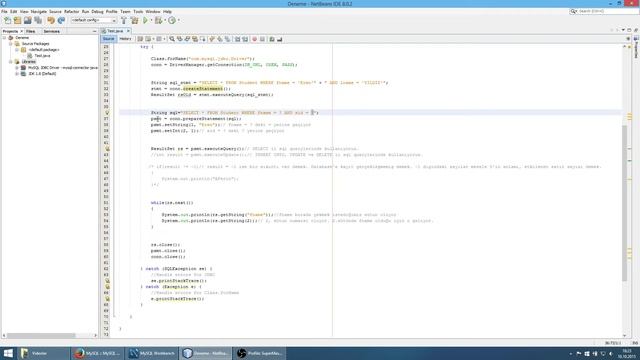Click the Comment icon in editor toolbar
Image resolution: width=640 pixels, height=360 pixels.
tap(272, 39)
